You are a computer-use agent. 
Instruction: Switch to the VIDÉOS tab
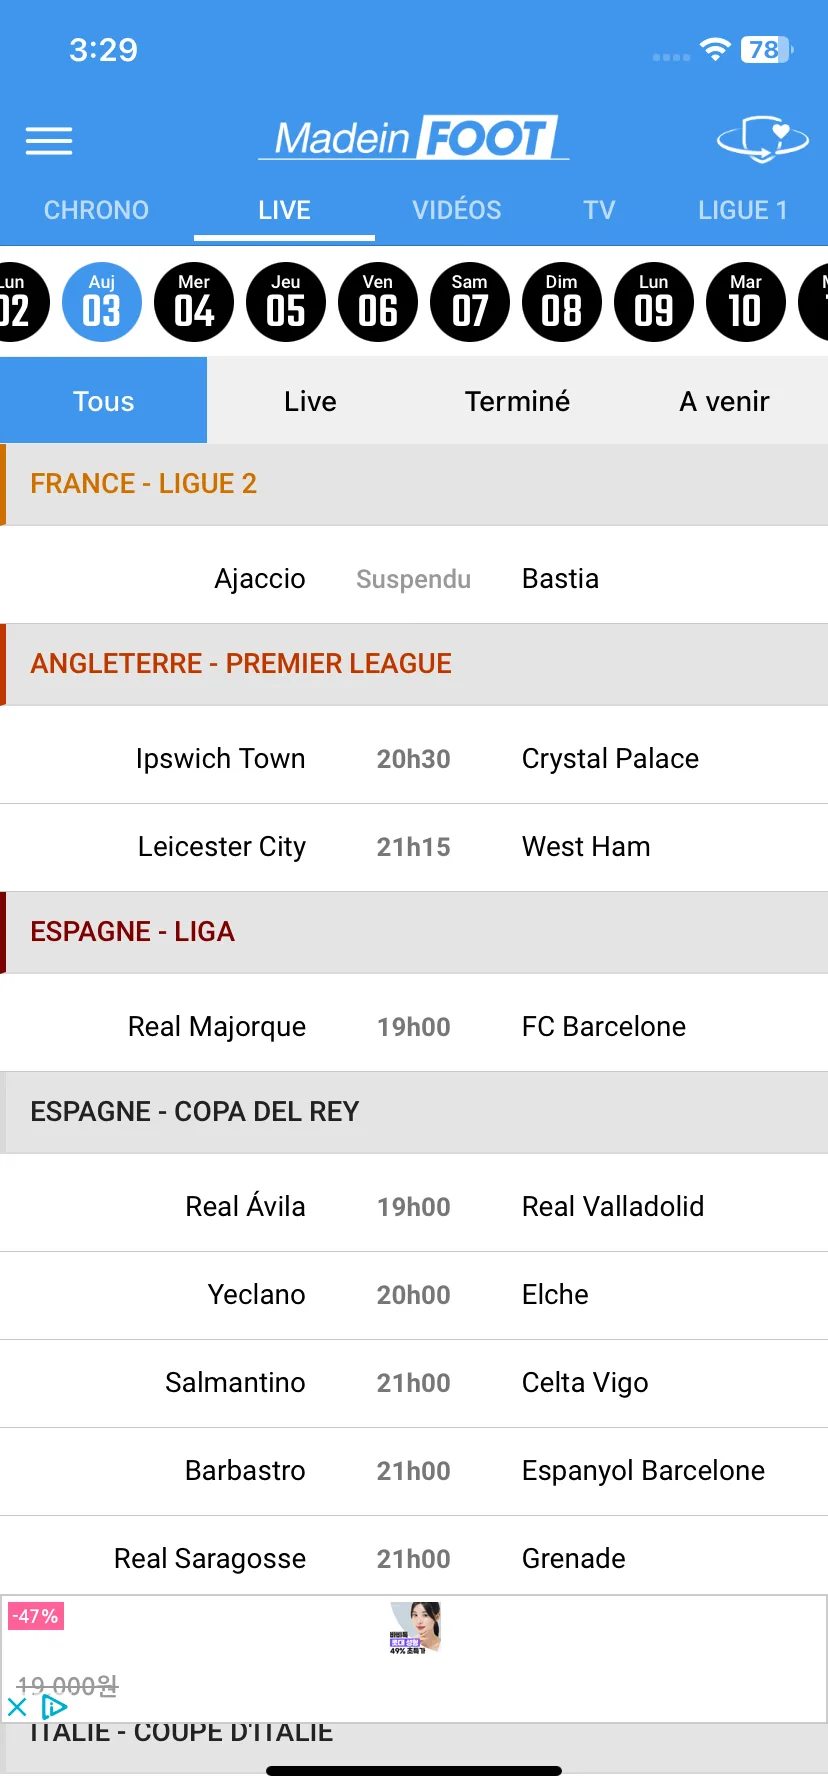pyautogui.click(x=457, y=210)
